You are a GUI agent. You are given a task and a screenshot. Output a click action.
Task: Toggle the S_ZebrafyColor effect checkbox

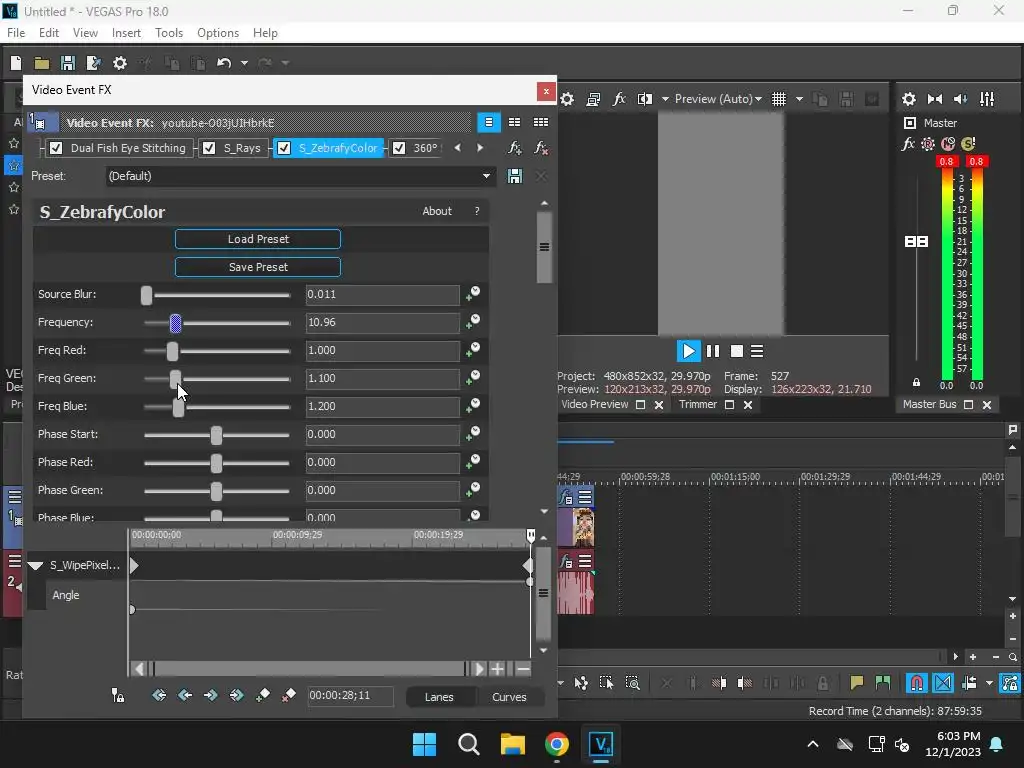click(284, 148)
